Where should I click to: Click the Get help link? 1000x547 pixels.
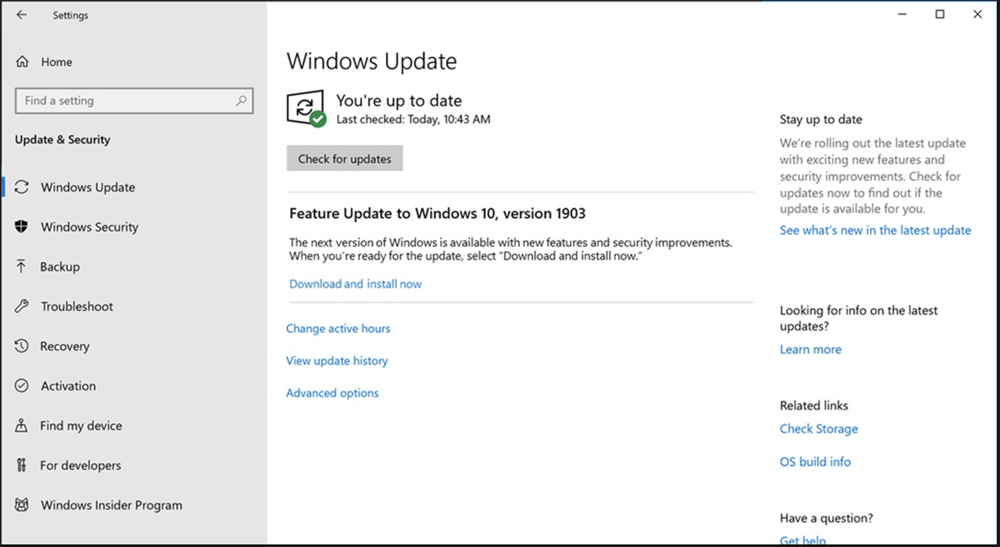pos(803,541)
